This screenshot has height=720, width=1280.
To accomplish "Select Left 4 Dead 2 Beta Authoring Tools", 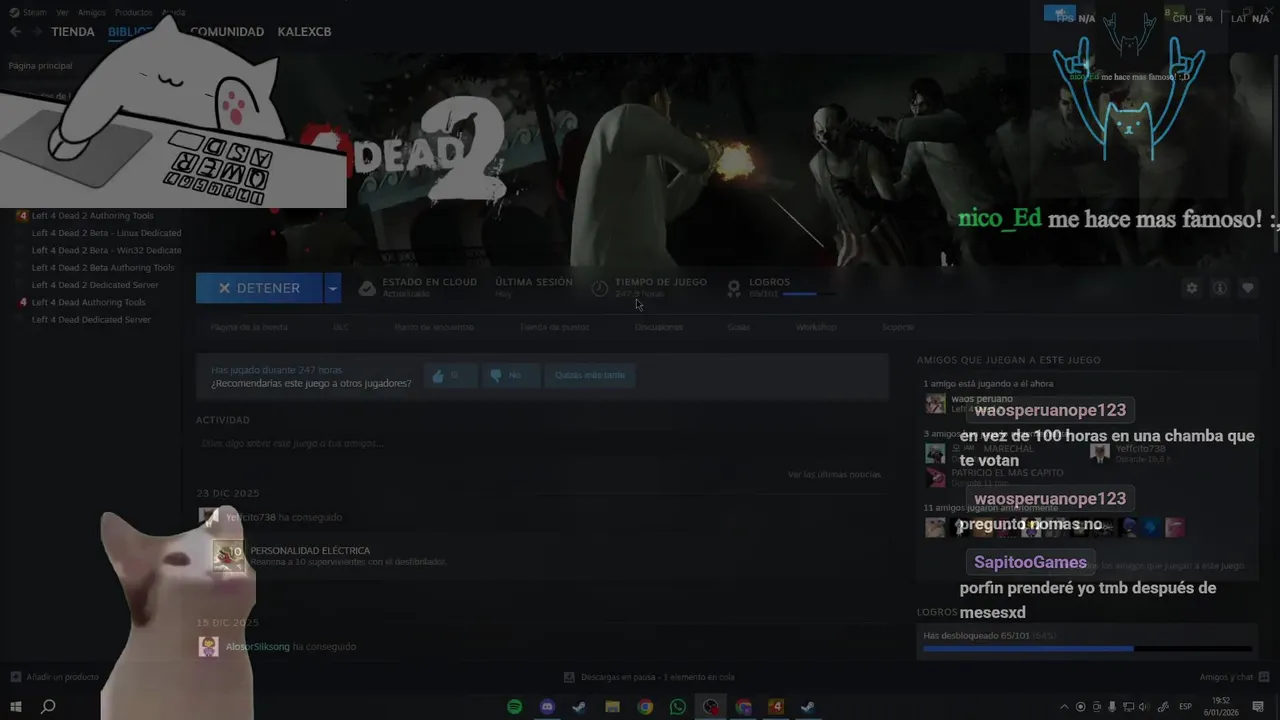I will point(103,268).
